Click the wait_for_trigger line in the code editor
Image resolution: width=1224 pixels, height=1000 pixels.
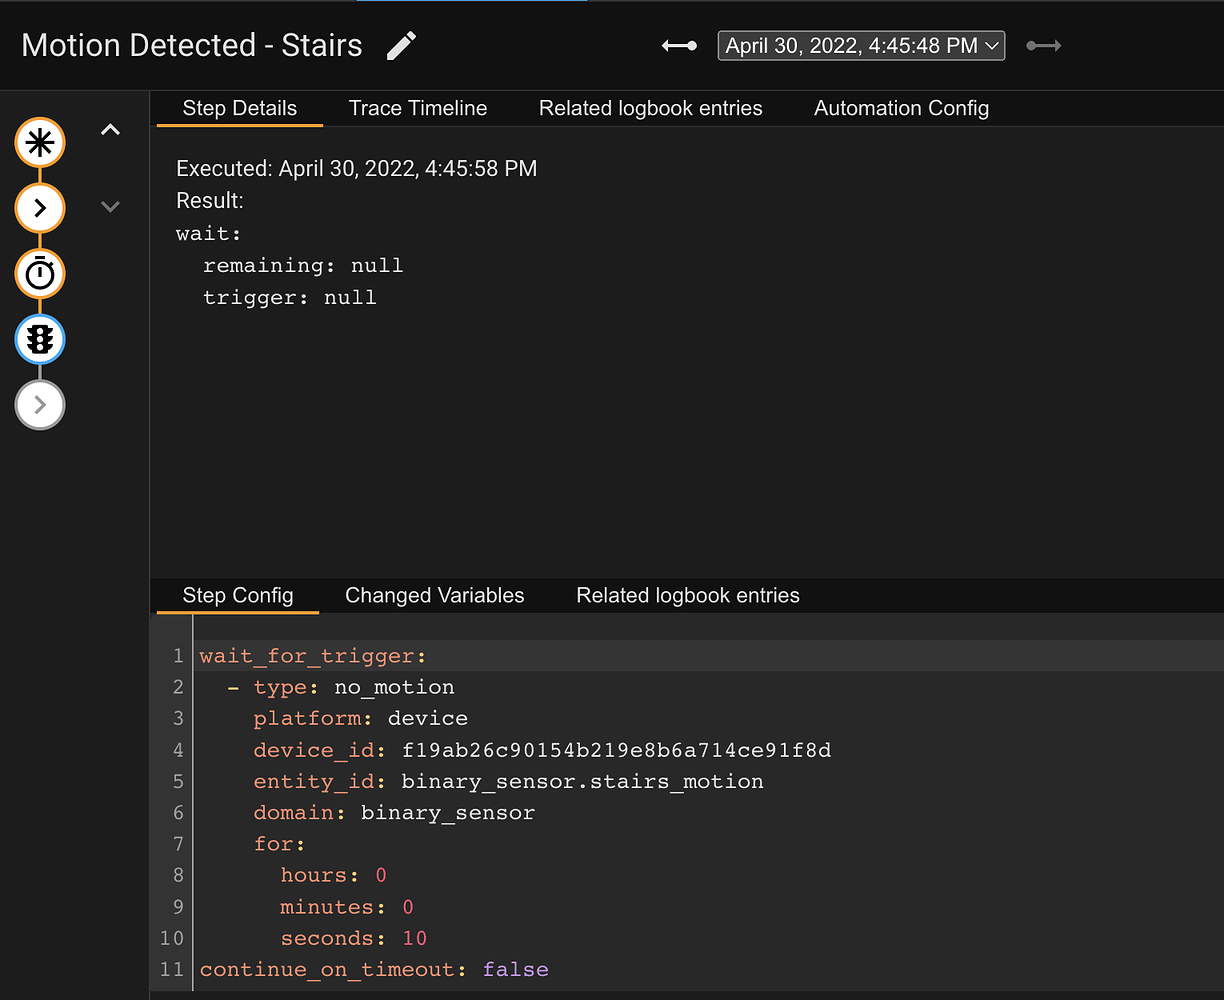coord(313,656)
